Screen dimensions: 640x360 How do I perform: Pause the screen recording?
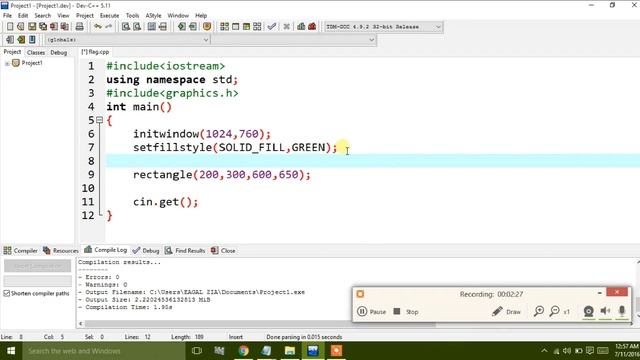371,311
